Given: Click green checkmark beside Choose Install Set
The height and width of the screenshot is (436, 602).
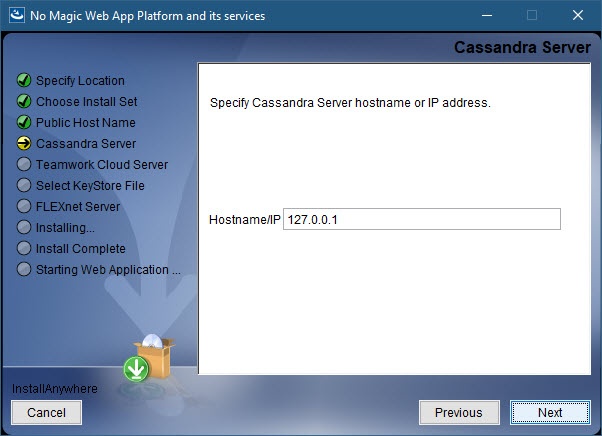Looking at the screenshot, I should 24,101.
